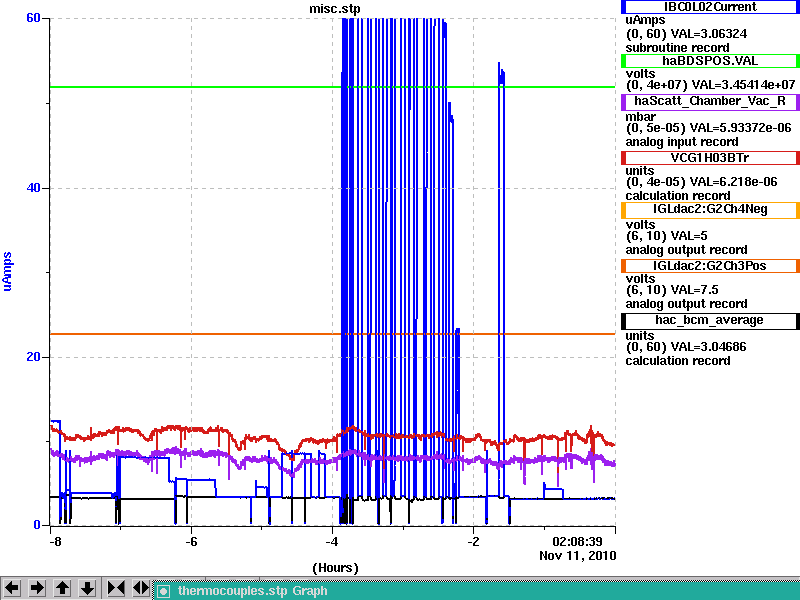Select the IGLdac2:G2Ch3Pos legend entry
Image resolution: width=800 pixels, height=600 pixels.
(710, 266)
